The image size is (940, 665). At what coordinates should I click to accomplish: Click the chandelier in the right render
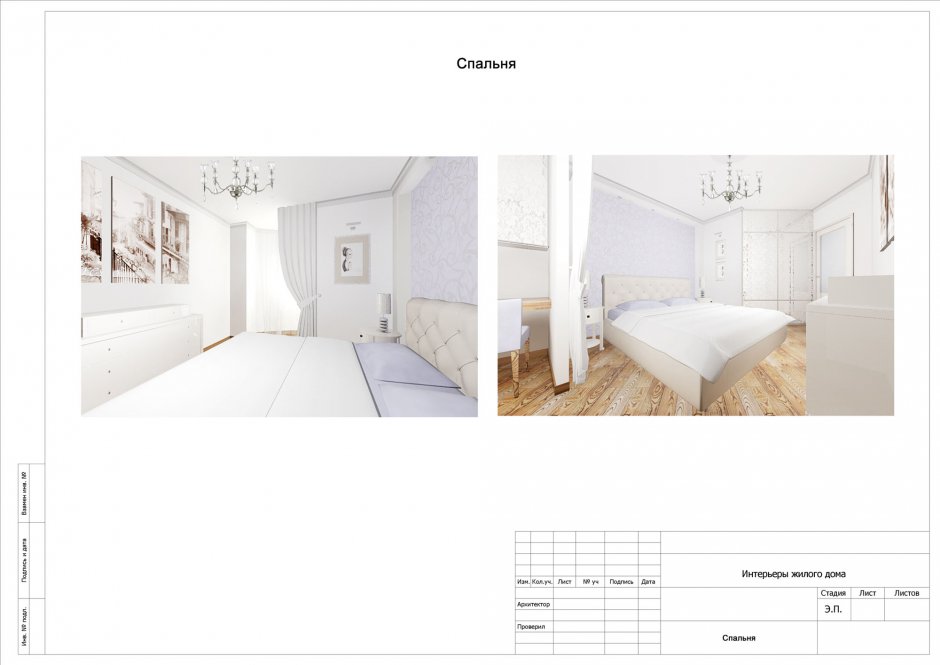coord(730,181)
